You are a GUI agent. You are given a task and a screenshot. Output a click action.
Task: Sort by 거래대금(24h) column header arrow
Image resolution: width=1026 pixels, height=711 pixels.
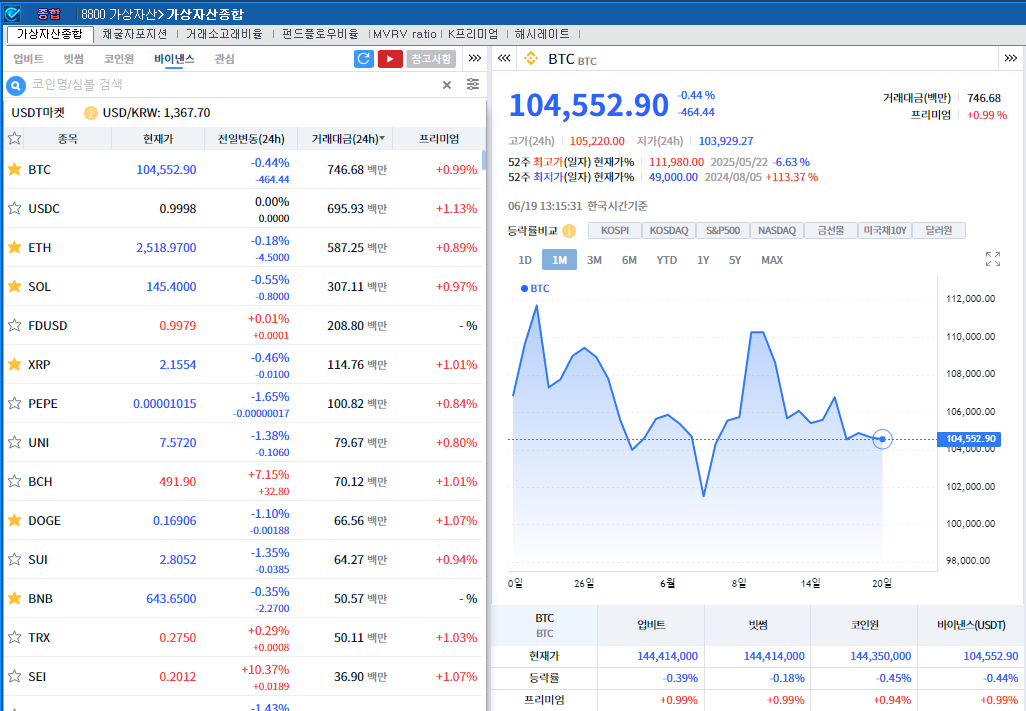[x=382, y=139]
